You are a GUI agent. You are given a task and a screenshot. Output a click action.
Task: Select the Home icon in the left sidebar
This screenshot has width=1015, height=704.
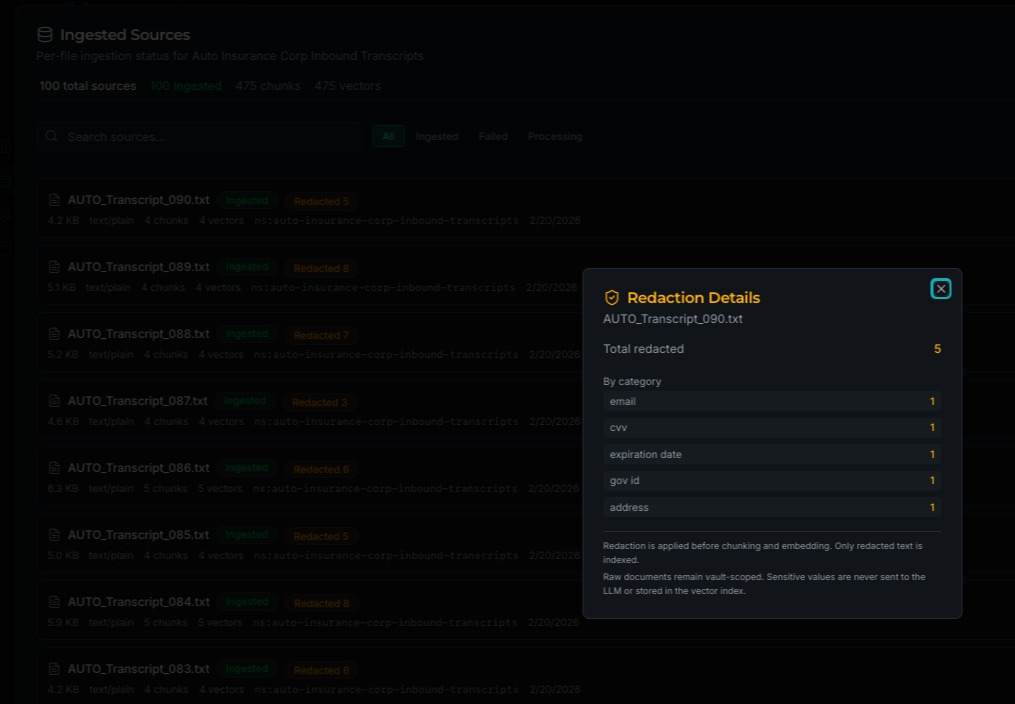click(x=5, y=147)
